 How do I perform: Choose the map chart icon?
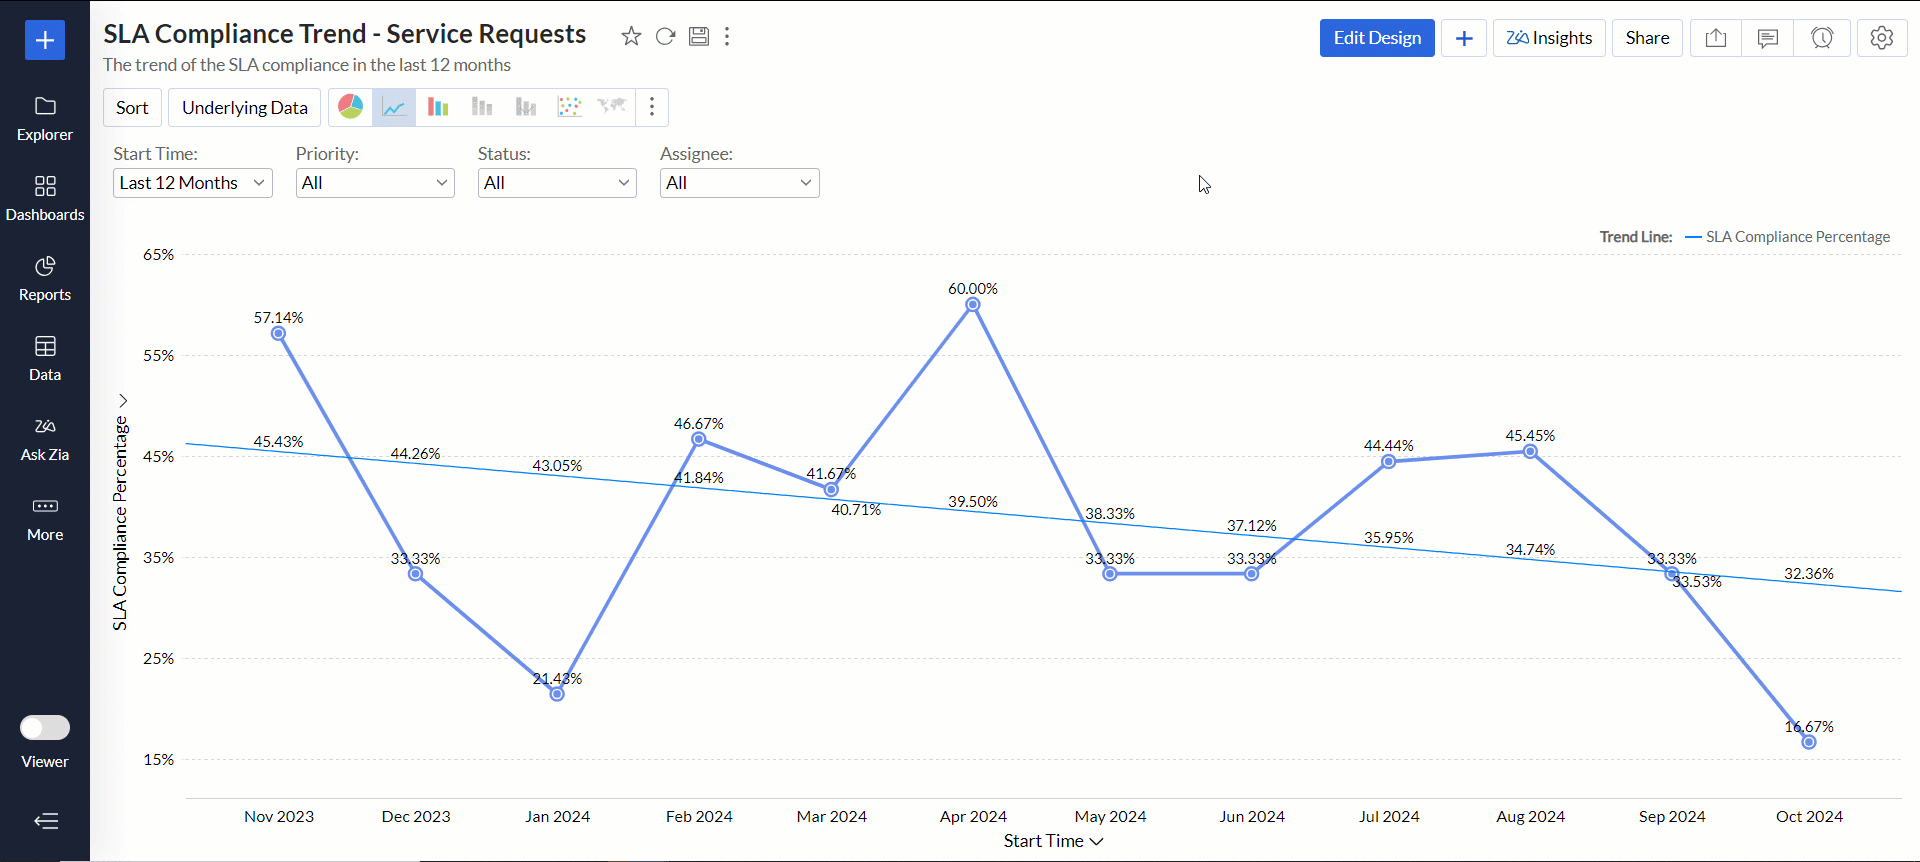coord(611,107)
